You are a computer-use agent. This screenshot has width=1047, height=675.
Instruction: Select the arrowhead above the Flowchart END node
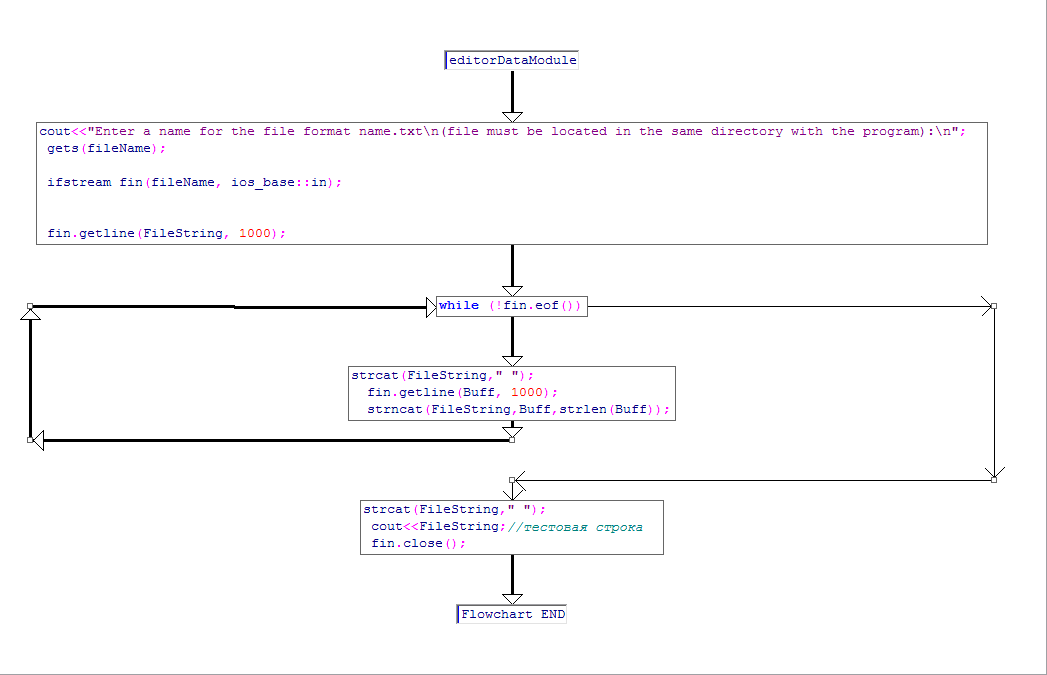click(x=512, y=599)
